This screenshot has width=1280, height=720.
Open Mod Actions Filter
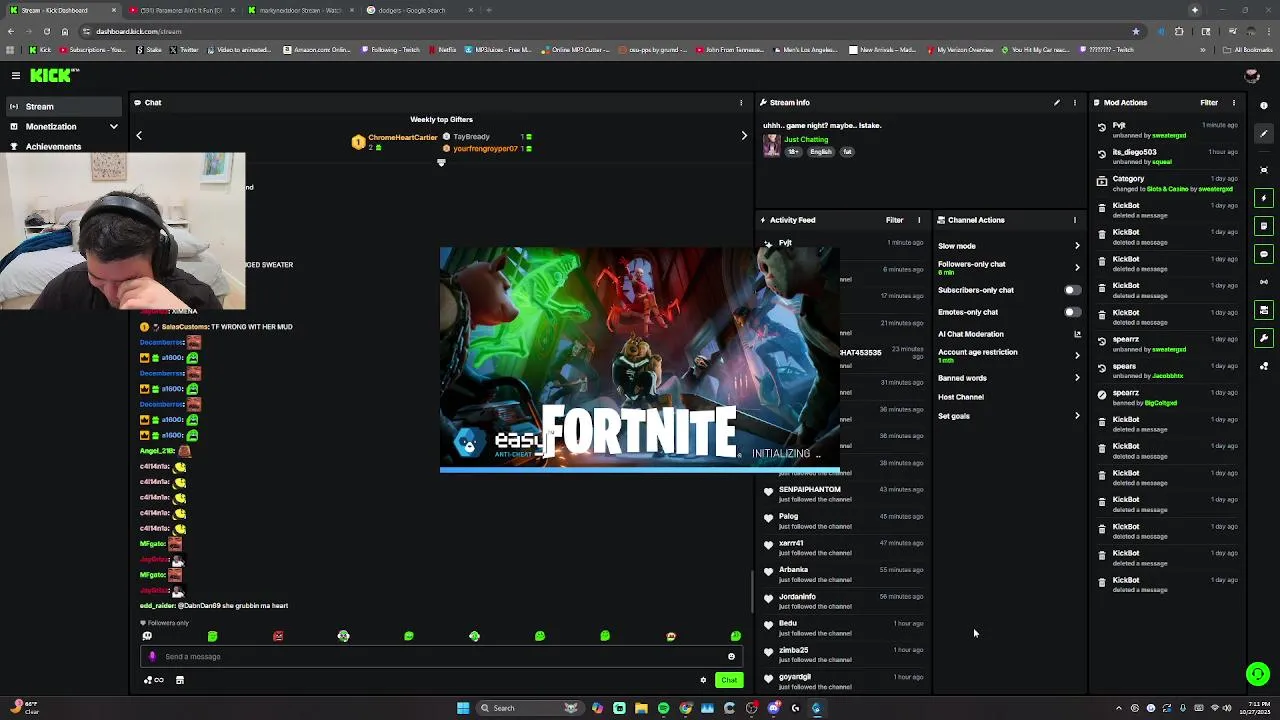pos(1209,102)
